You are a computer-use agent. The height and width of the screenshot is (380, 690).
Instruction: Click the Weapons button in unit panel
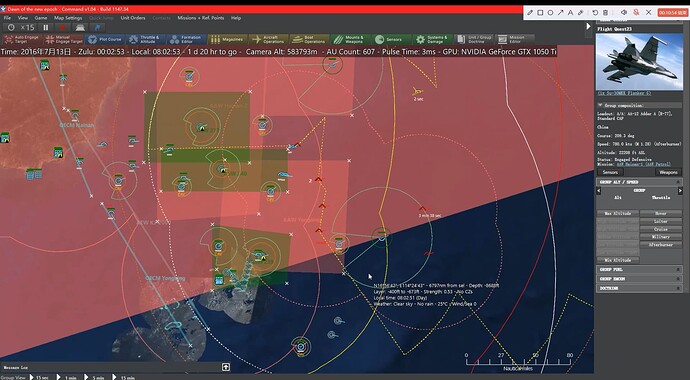tap(668, 172)
